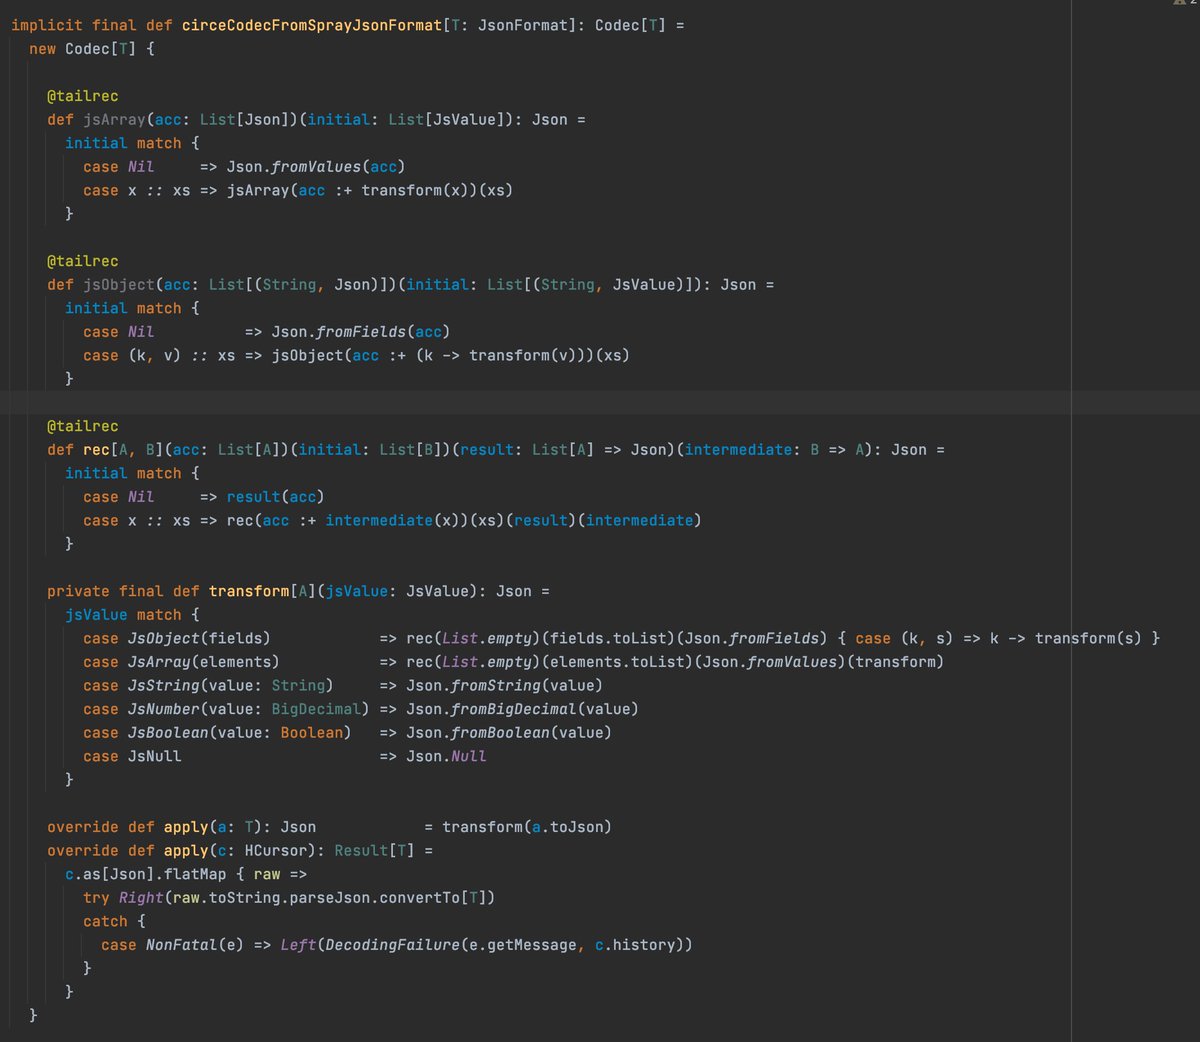Click 'case JsArray(elements)' pattern
This screenshot has height=1042, width=1200.
pyautogui.click(x=181, y=661)
